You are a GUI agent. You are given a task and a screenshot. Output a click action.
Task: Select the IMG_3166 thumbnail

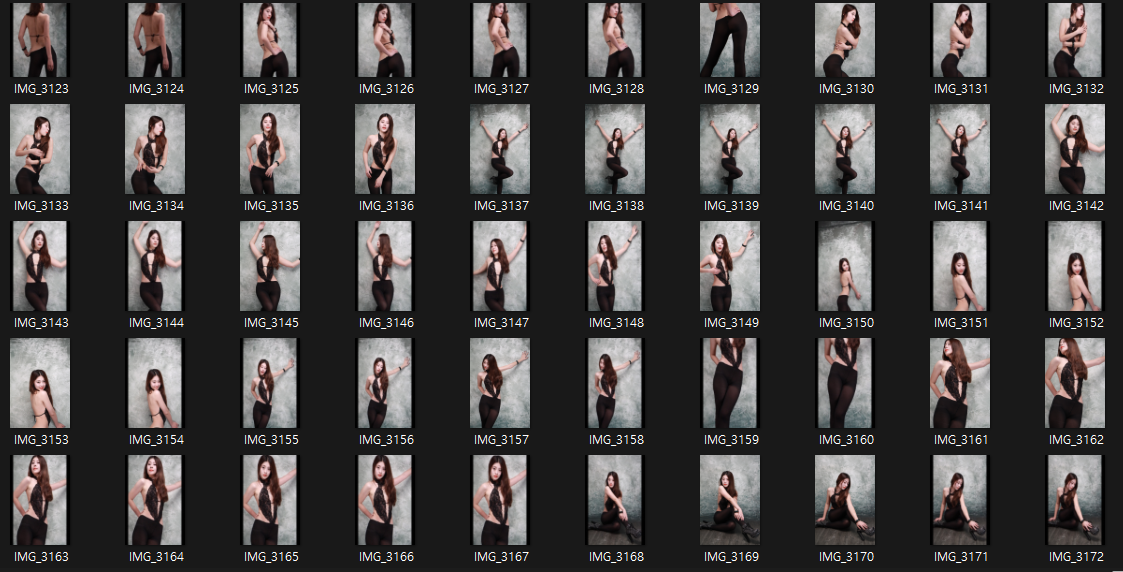385,500
